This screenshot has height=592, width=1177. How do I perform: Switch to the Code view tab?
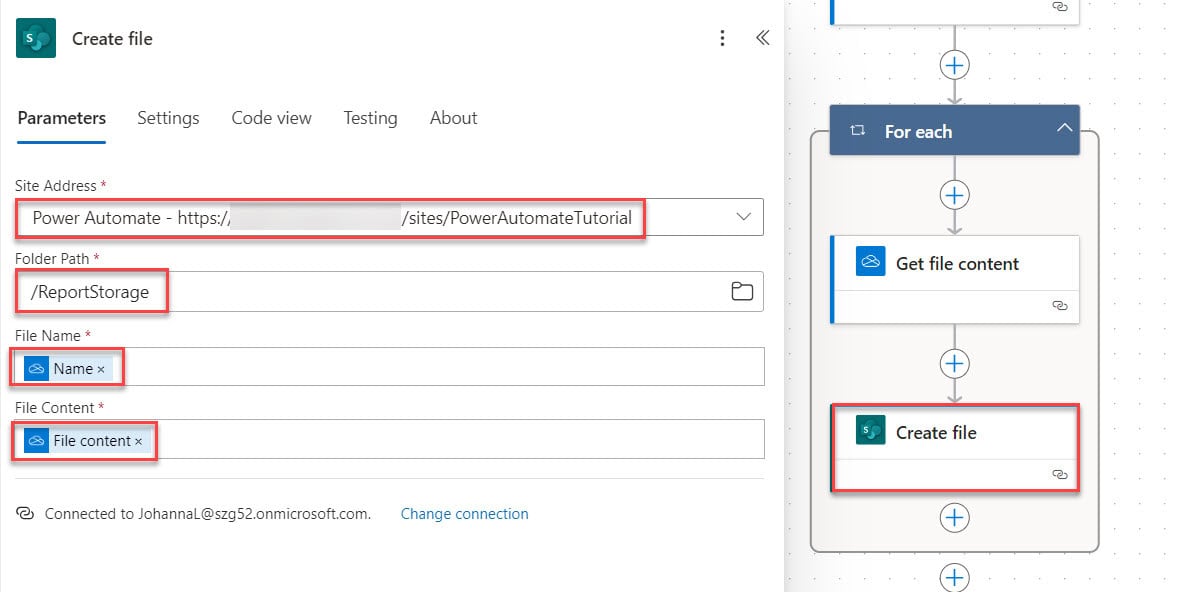(271, 118)
